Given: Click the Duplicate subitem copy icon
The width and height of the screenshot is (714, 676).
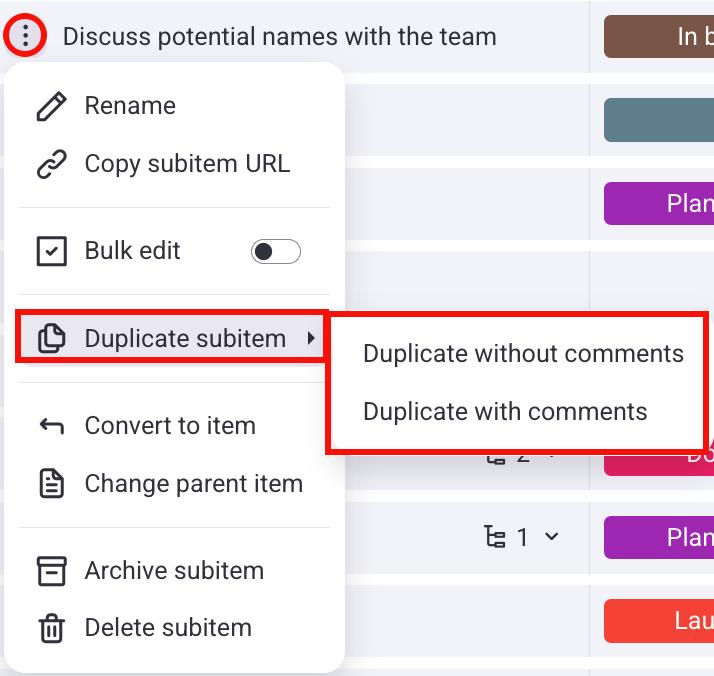Looking at the screenshot, I should click(x=51, y=339).
